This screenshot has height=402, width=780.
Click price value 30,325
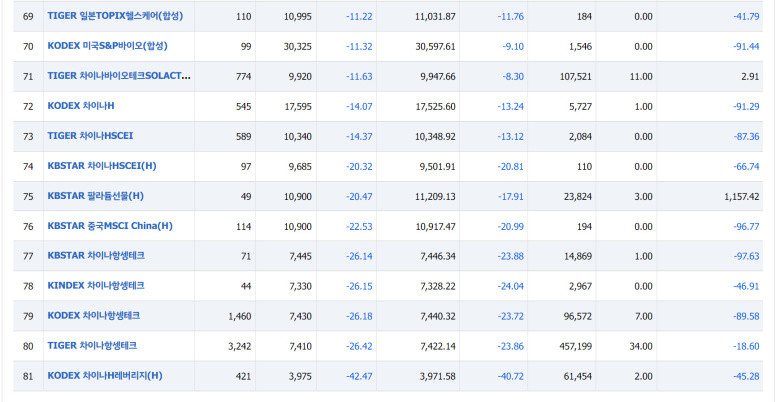298,46
